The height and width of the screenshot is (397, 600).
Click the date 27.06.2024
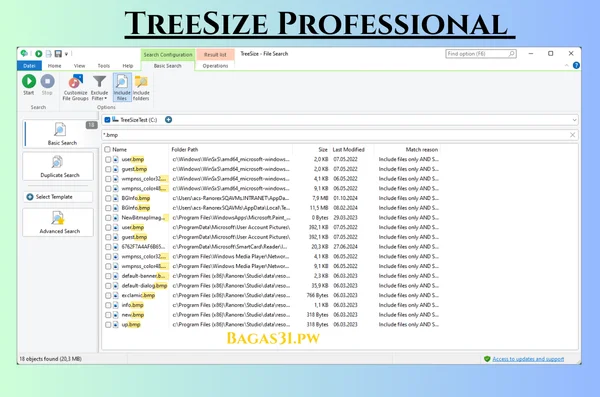click(x=345, y=247)
